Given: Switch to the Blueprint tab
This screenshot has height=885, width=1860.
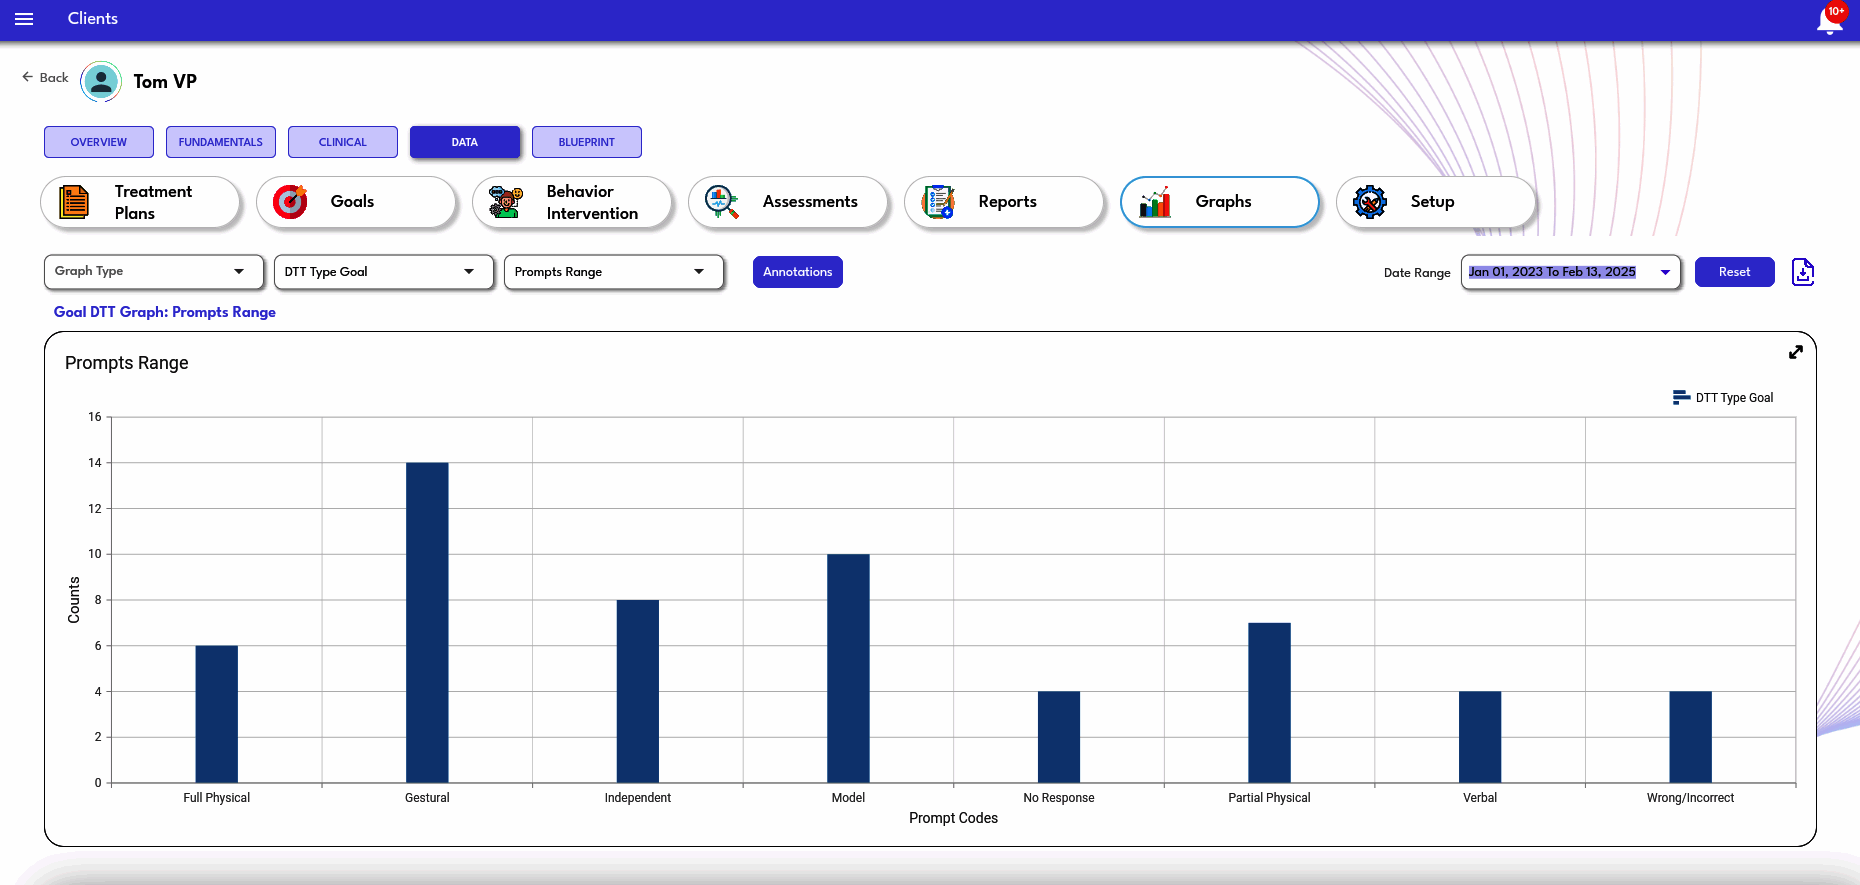Looking at the screenshot, I should [587, 142].
